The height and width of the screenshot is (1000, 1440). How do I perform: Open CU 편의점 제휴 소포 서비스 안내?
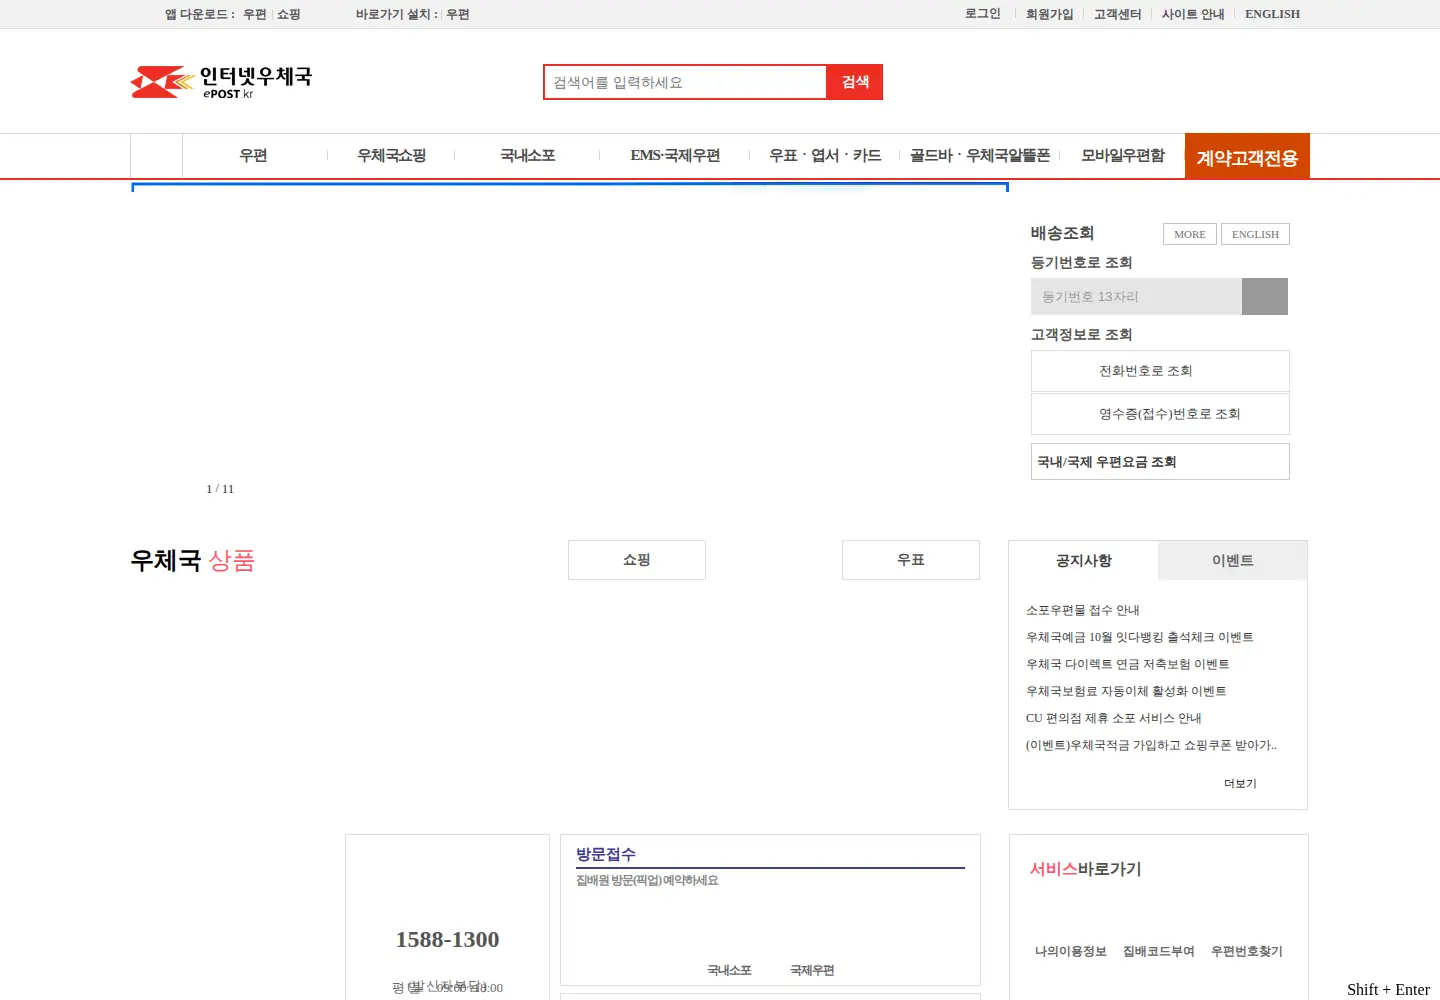click(1114, 718)
